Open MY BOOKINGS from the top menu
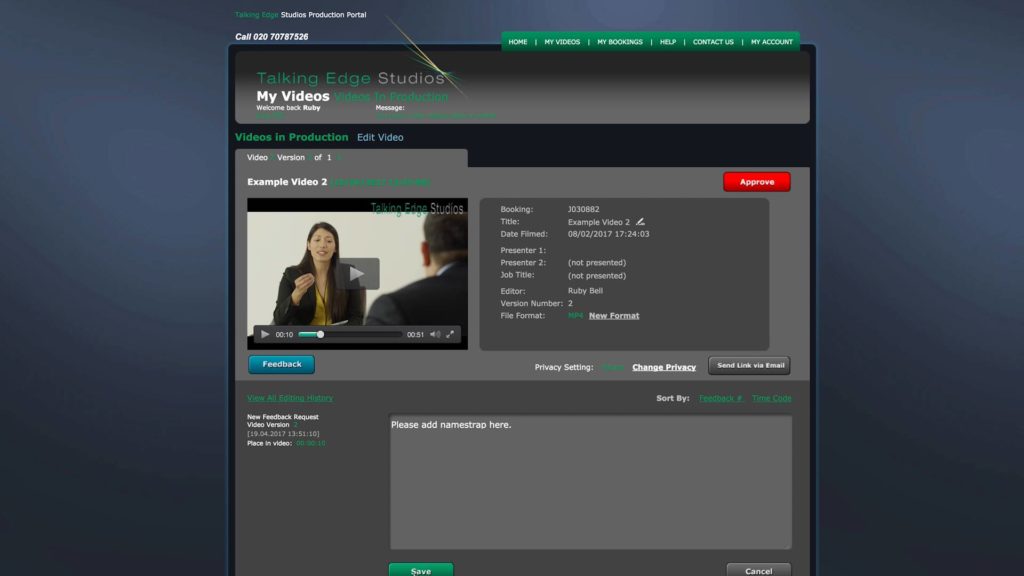Viewport: 1024px width, 576px height. [620, 42]
